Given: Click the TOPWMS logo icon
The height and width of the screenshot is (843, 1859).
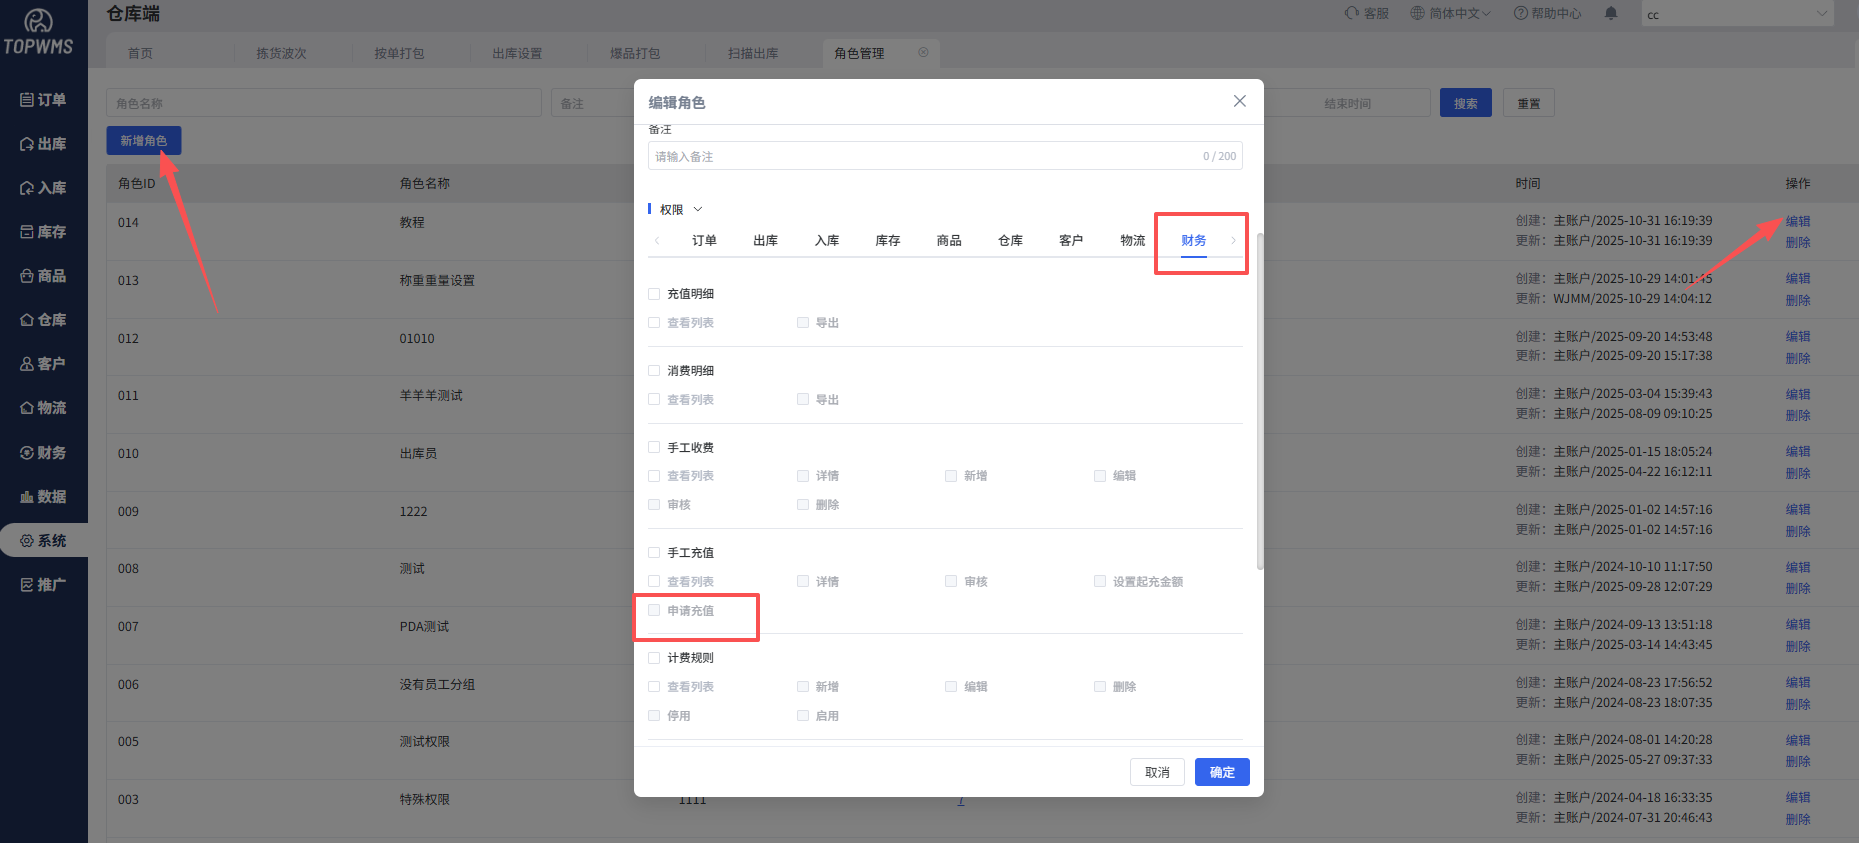Looking at the screenshot, I should [38, 21].
